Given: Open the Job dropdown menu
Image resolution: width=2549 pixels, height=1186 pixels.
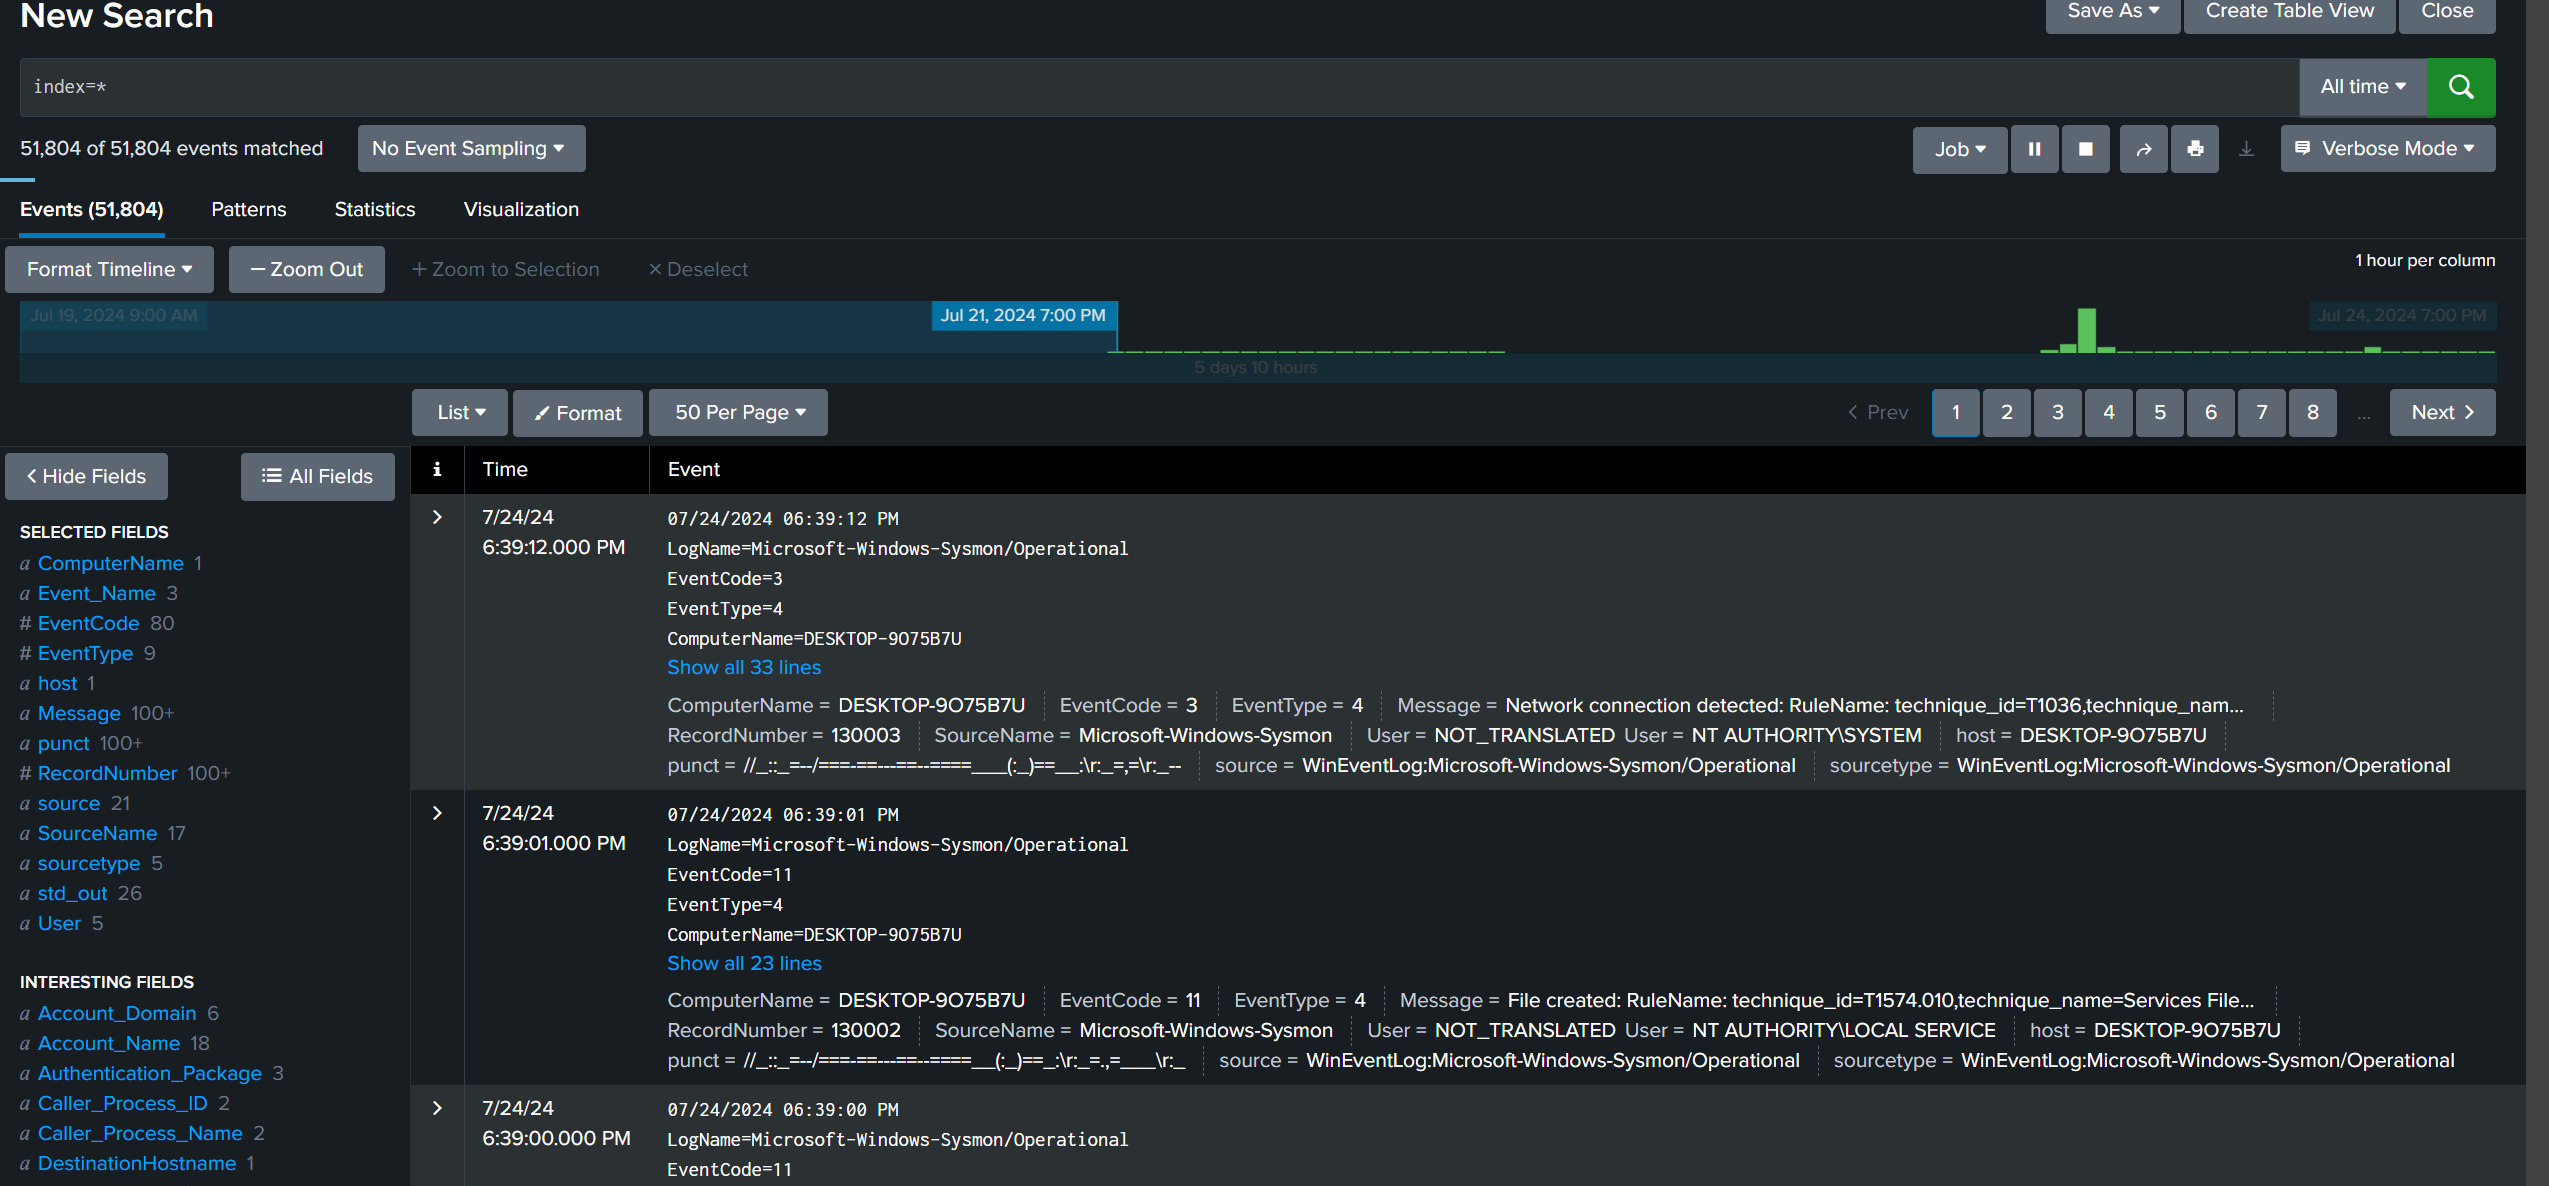Looking at the screenshot, I should (1959, 149).
